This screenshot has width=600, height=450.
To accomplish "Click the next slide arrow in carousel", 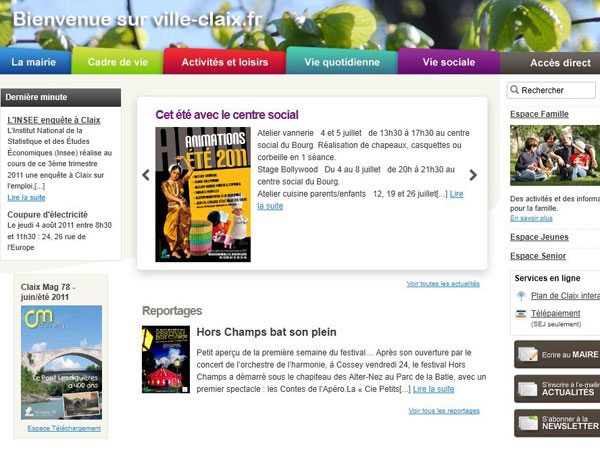I will (473, 175).
